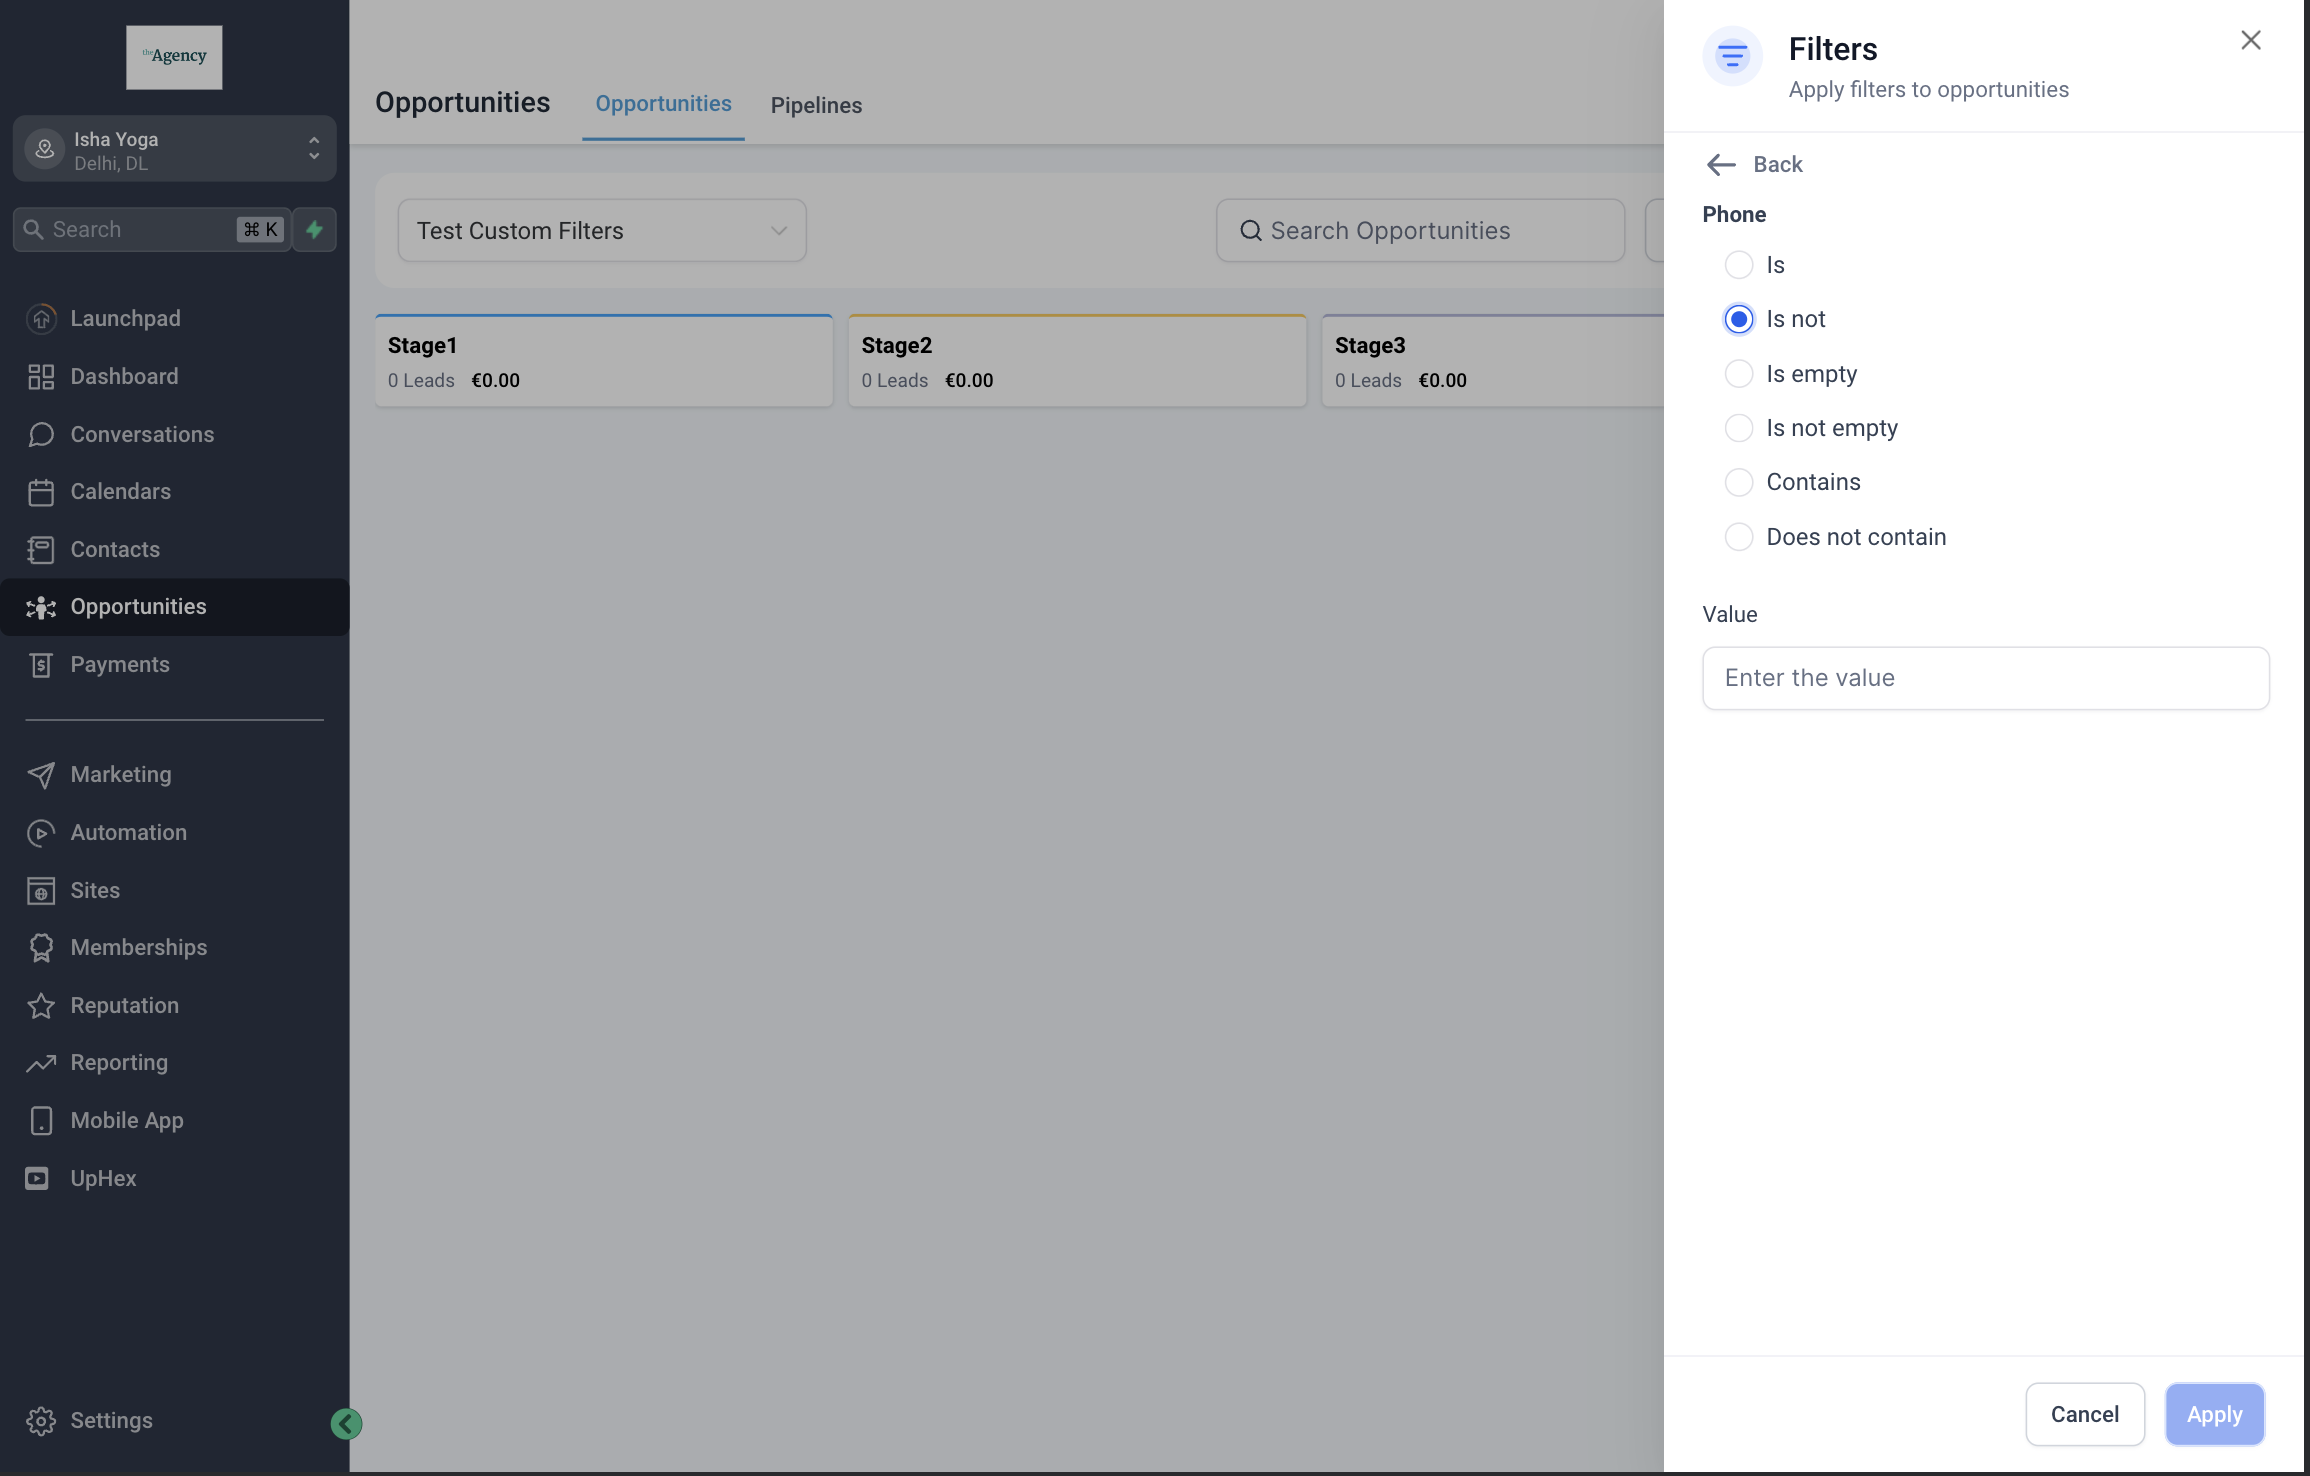Open Conversations via chat bubble icon
This screenshot has height=1476, width=2310.
[41, 434]
